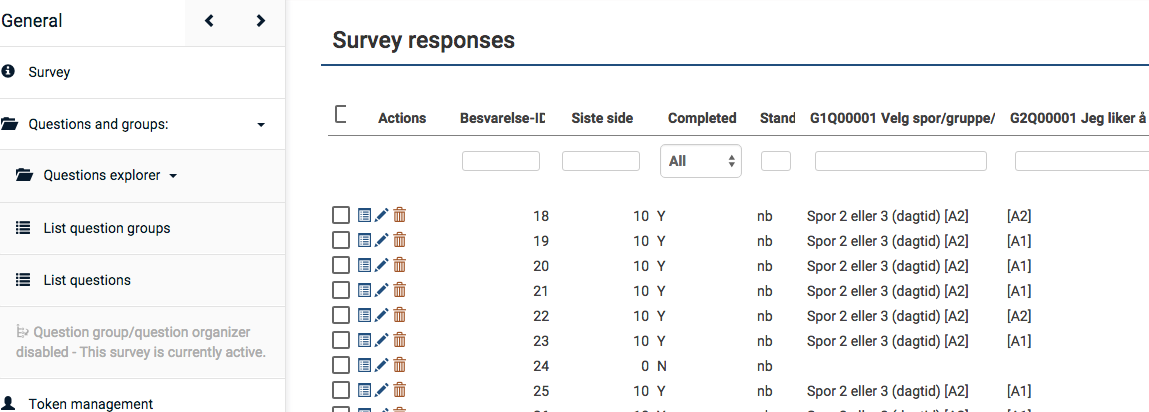Click view details icon for response 18
This screenshot has height=412, width=1149.
(x=364, y=215)
